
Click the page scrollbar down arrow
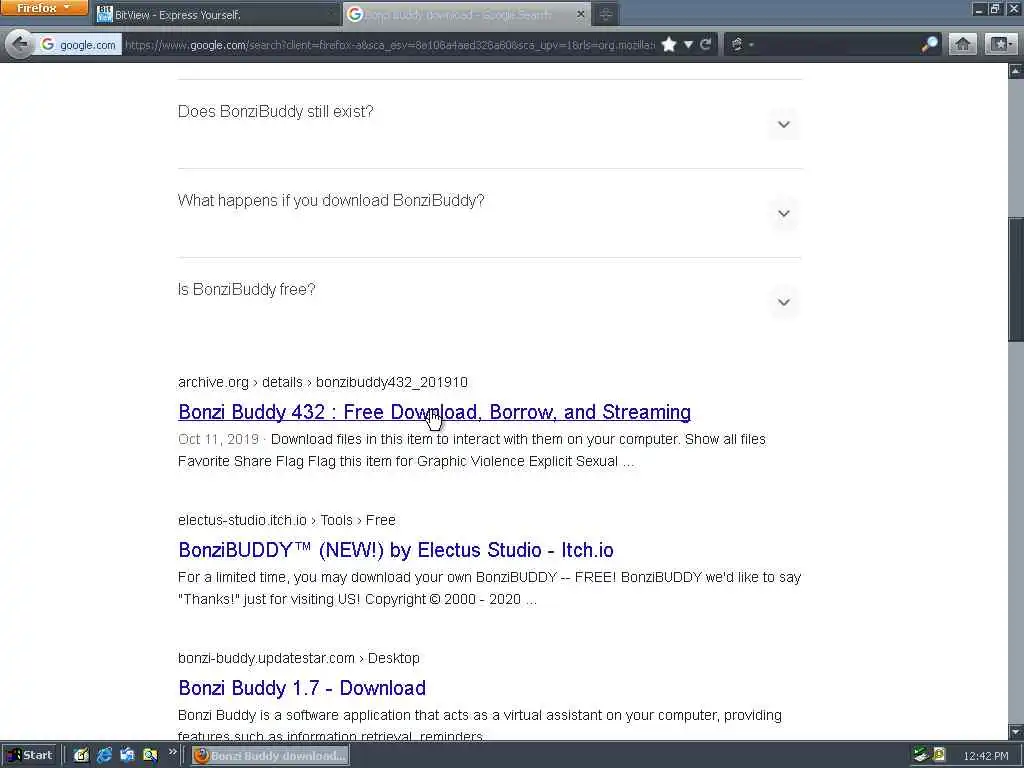point(1016,731)
